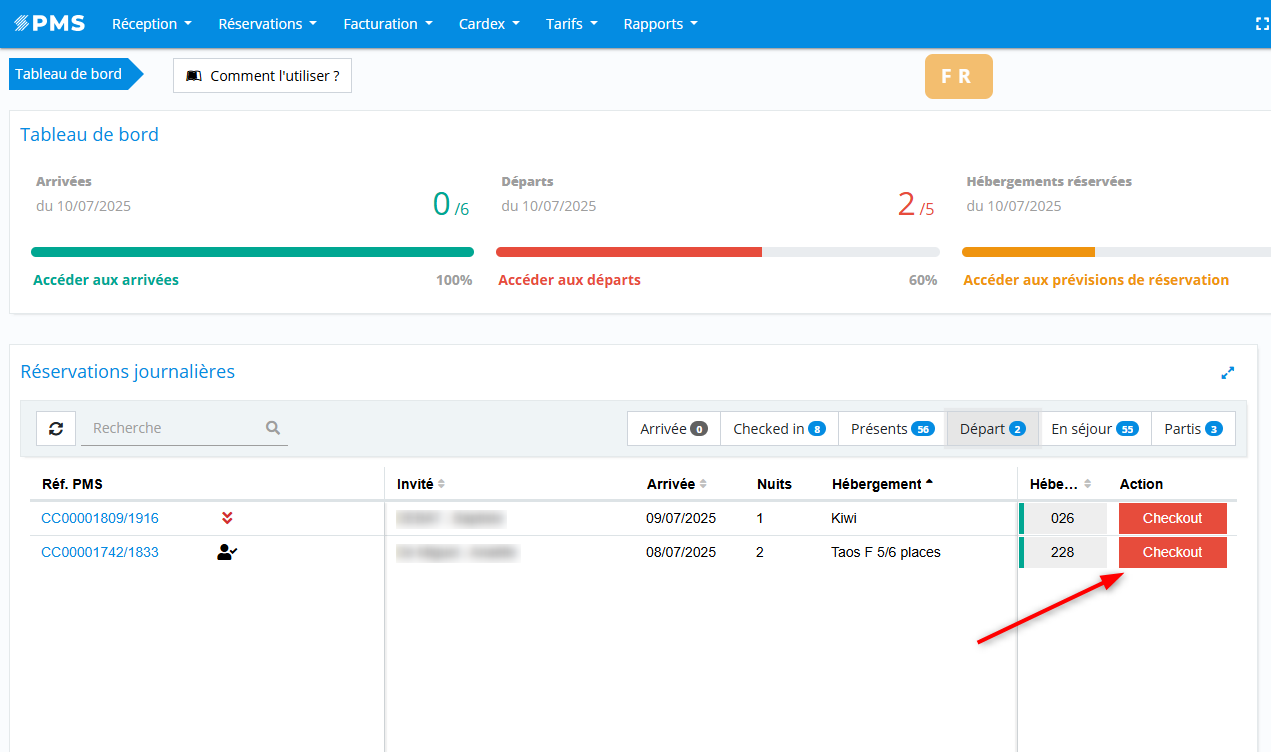
Task: Expand the Facturation menu
Action: 387,24
